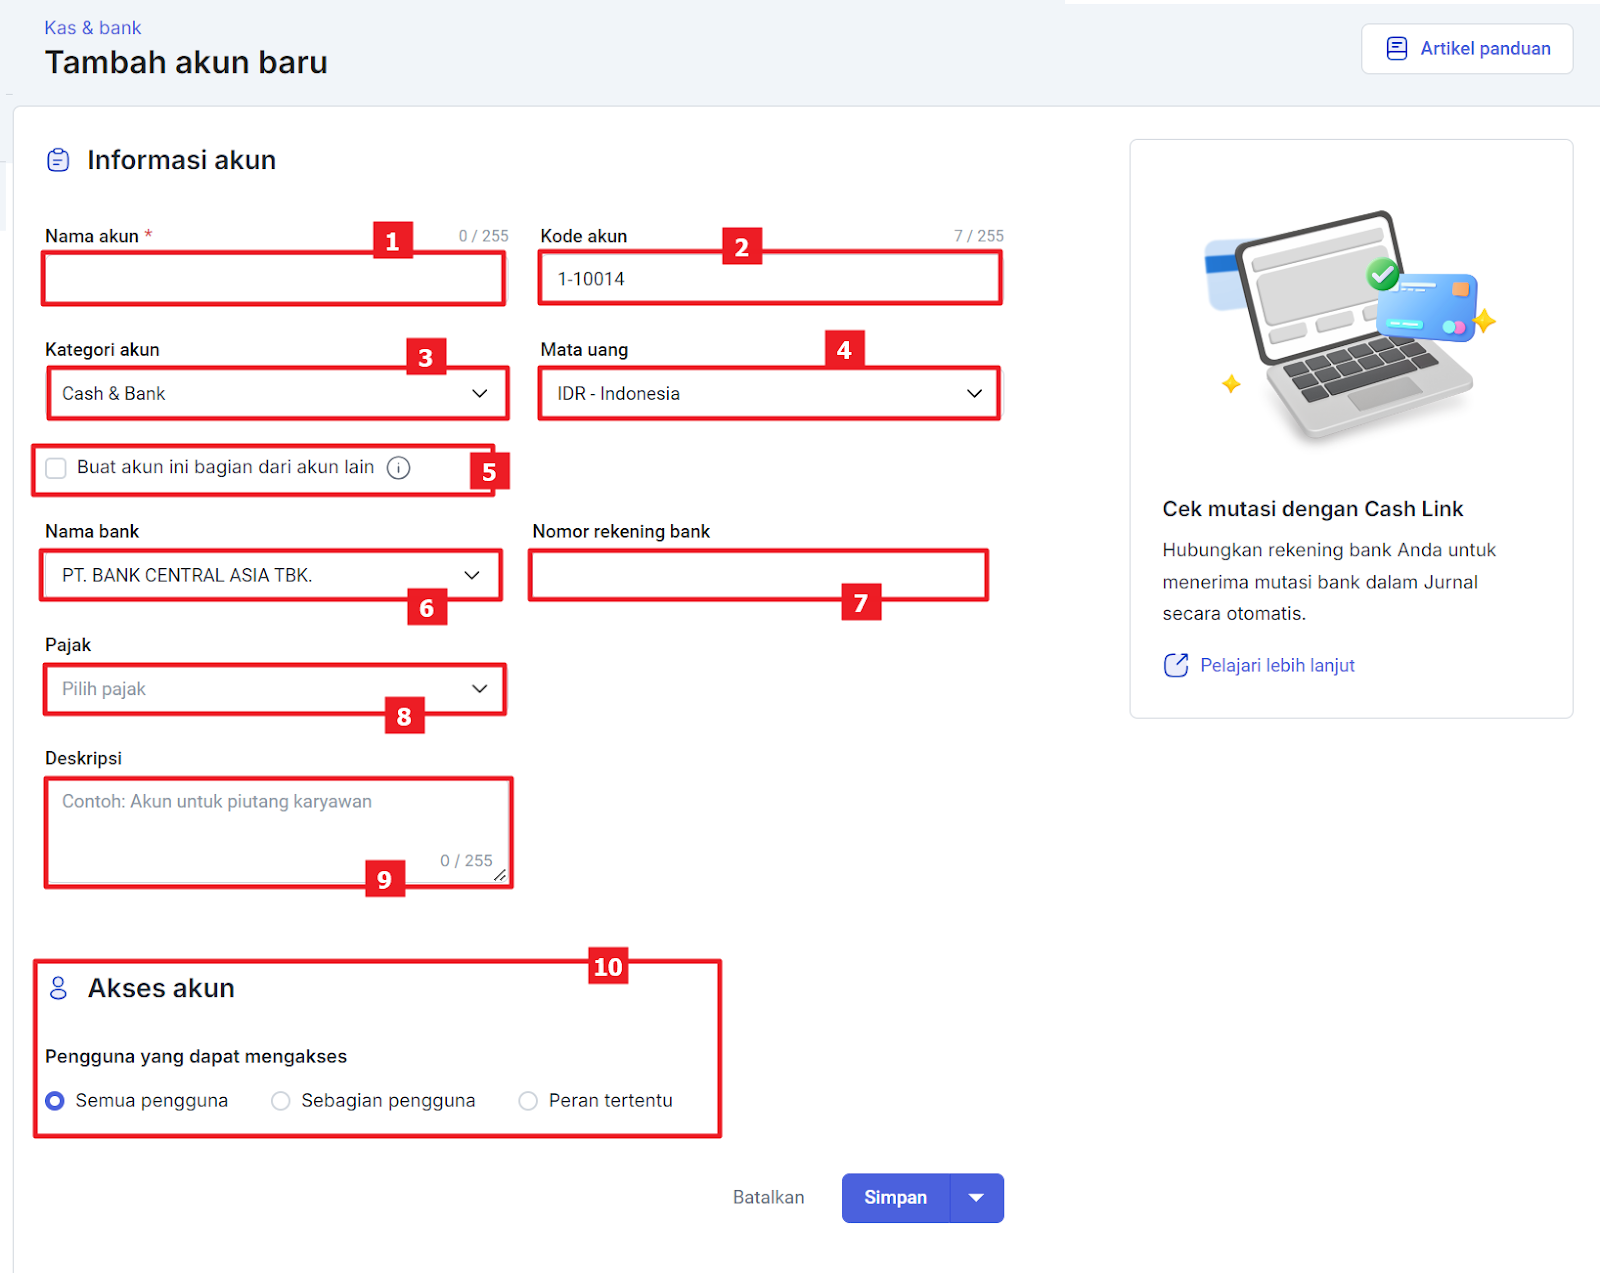Viewport: 1600px width, 1273px height.
Task: Go to Kas & bank breadcrumb
Action: click(x=92, y=28)
